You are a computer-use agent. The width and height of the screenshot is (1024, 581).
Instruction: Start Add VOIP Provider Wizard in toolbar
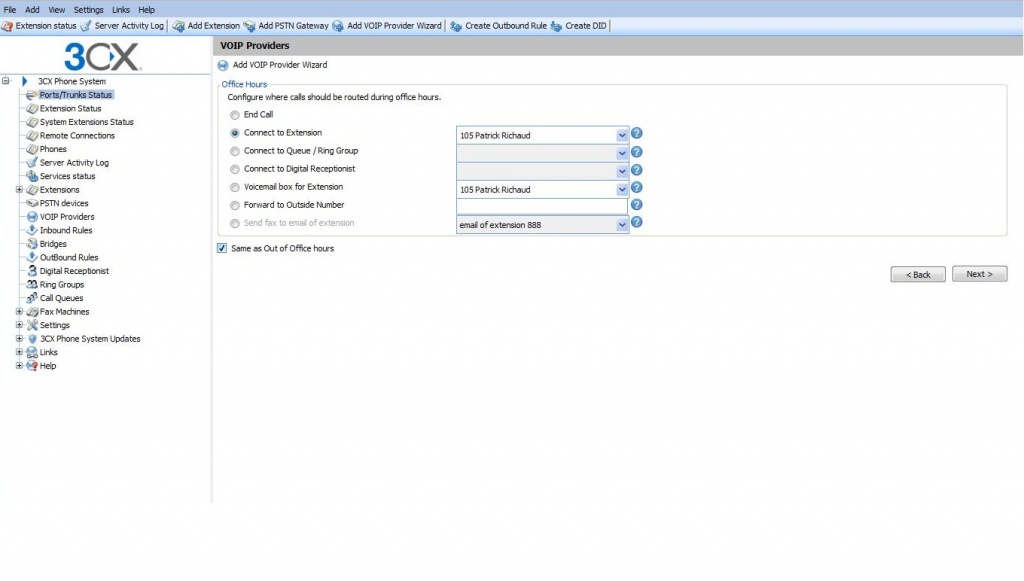pos(339,26)
